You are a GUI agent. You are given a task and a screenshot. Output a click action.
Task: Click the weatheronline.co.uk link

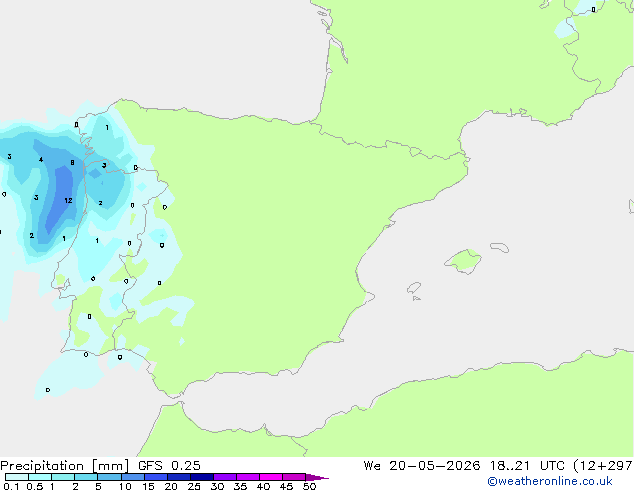(x=550, y=481)
